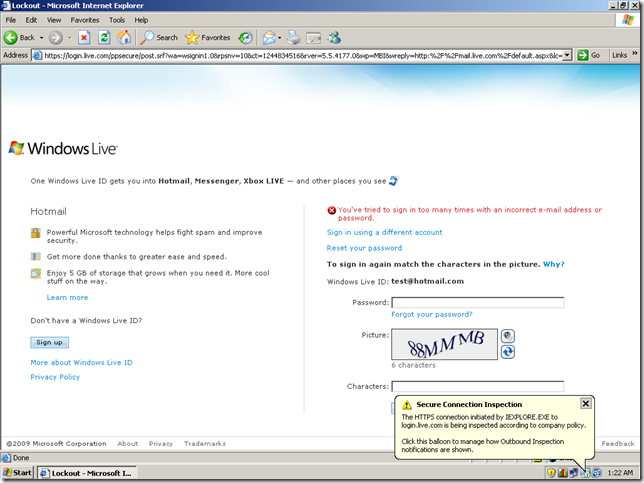Print the page with the printer icon

tap(293, 38)
